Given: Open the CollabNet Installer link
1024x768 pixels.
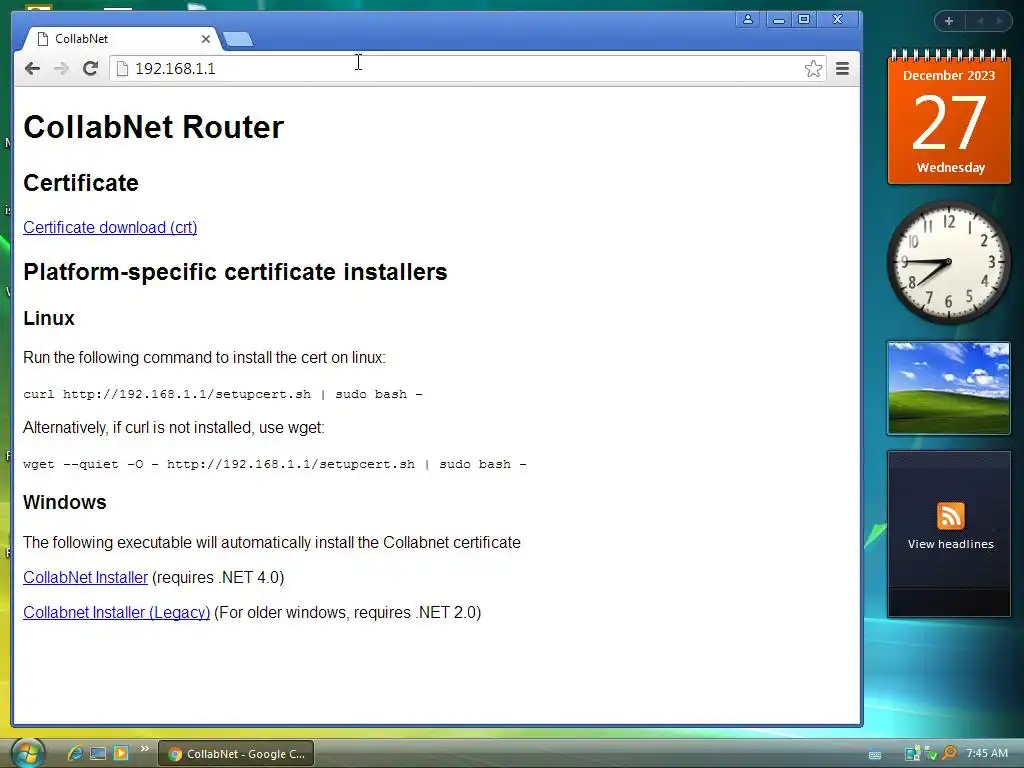Looking at the screenshot, I should (86, 577).
